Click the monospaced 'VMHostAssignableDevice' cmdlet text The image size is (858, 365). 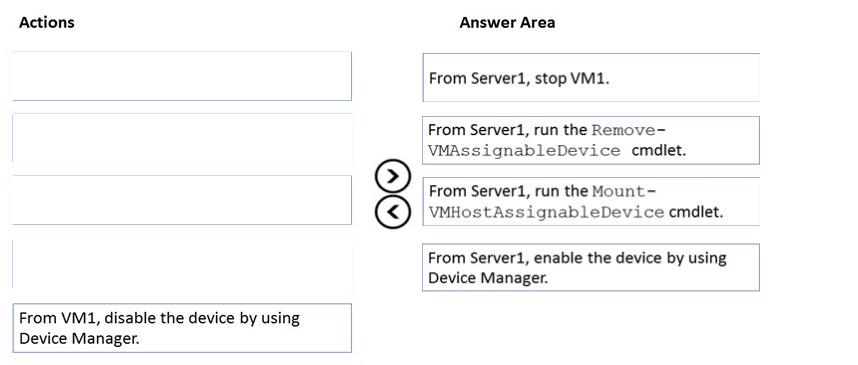click(546, 212)
